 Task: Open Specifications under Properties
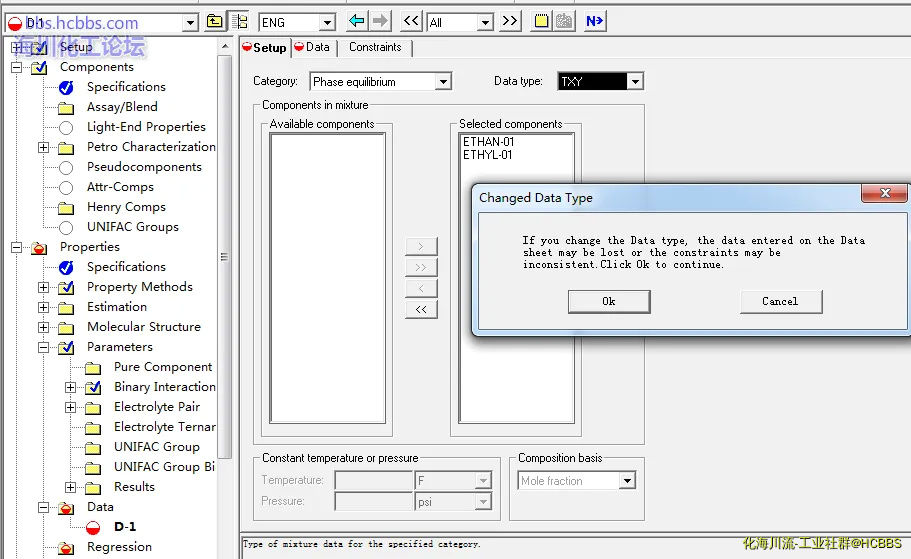click(x=126, y=267)
